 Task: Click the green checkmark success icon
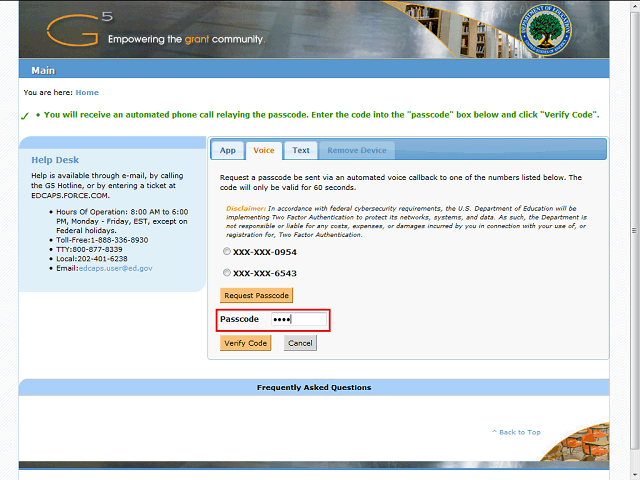24,116
